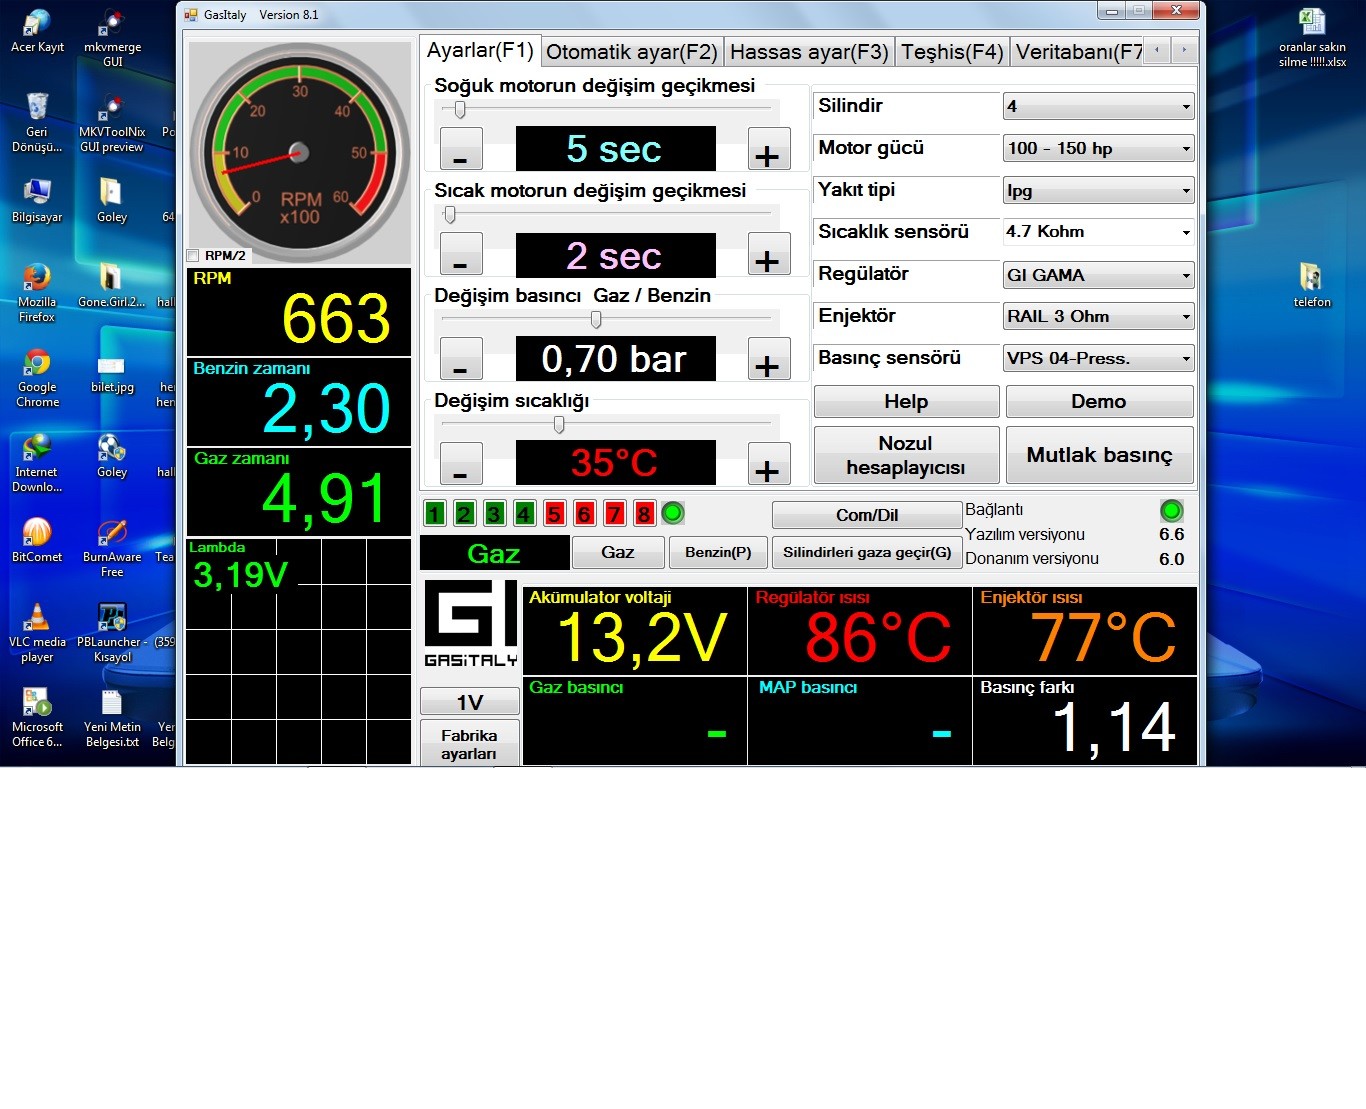Toggle cylinder 8 red indicator
The image size is (1366, 1109).
click(x=644, y=514)
